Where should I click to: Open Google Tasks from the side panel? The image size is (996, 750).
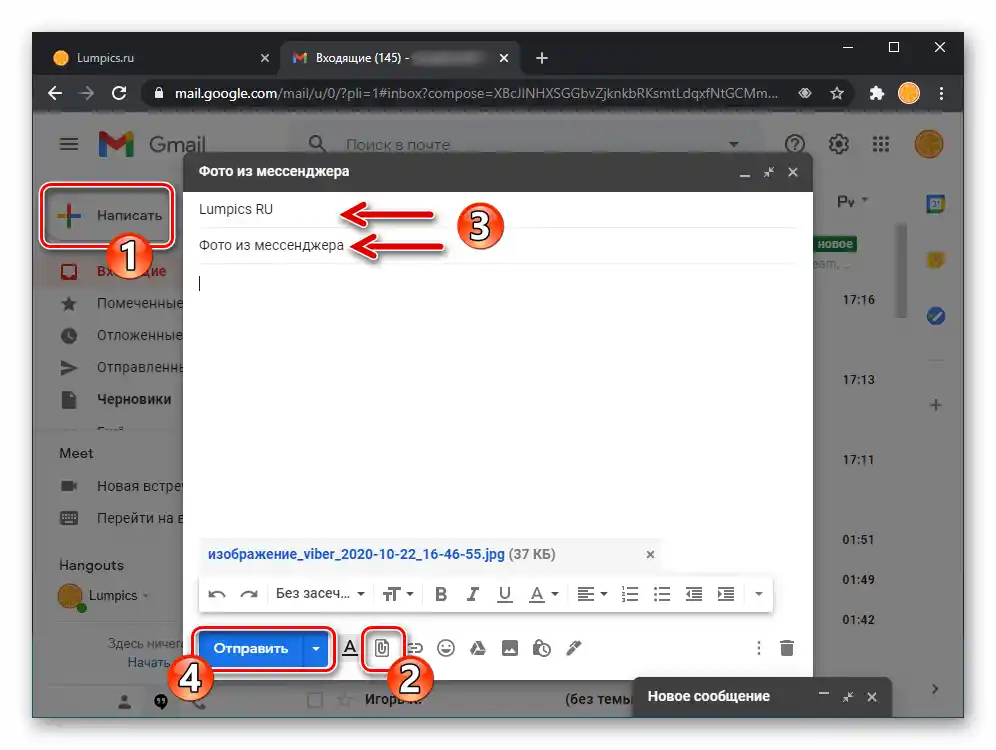[x=935, y=316]
